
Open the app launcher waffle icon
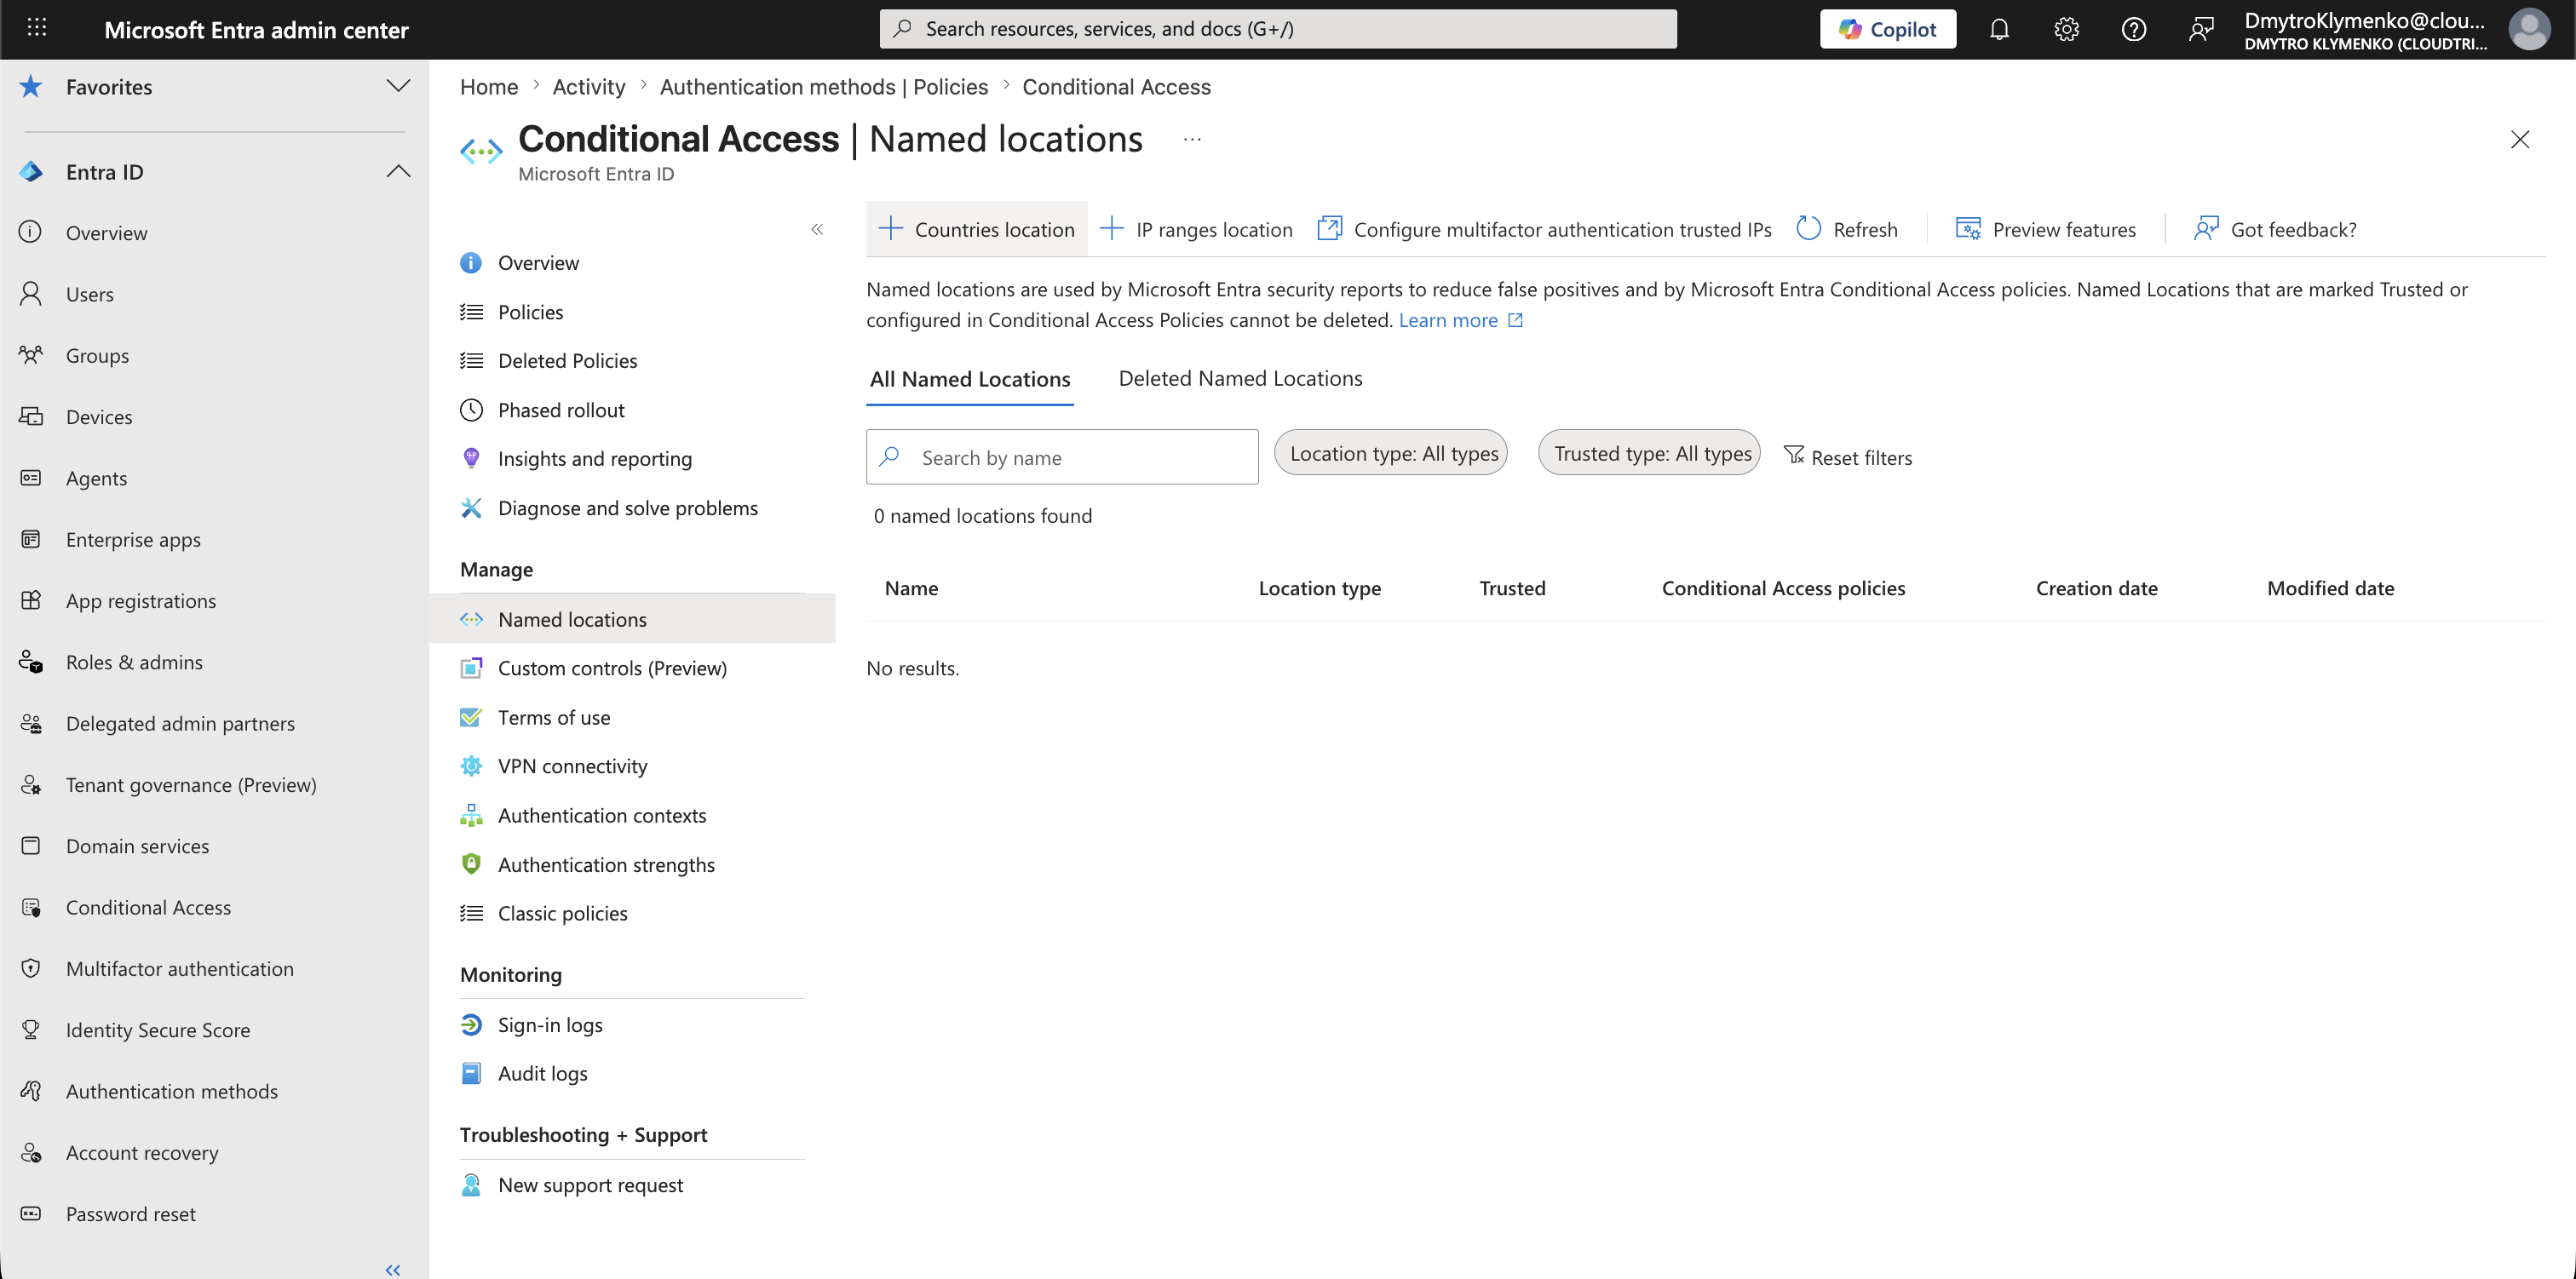pyautogui.click(x=37, y=28)
